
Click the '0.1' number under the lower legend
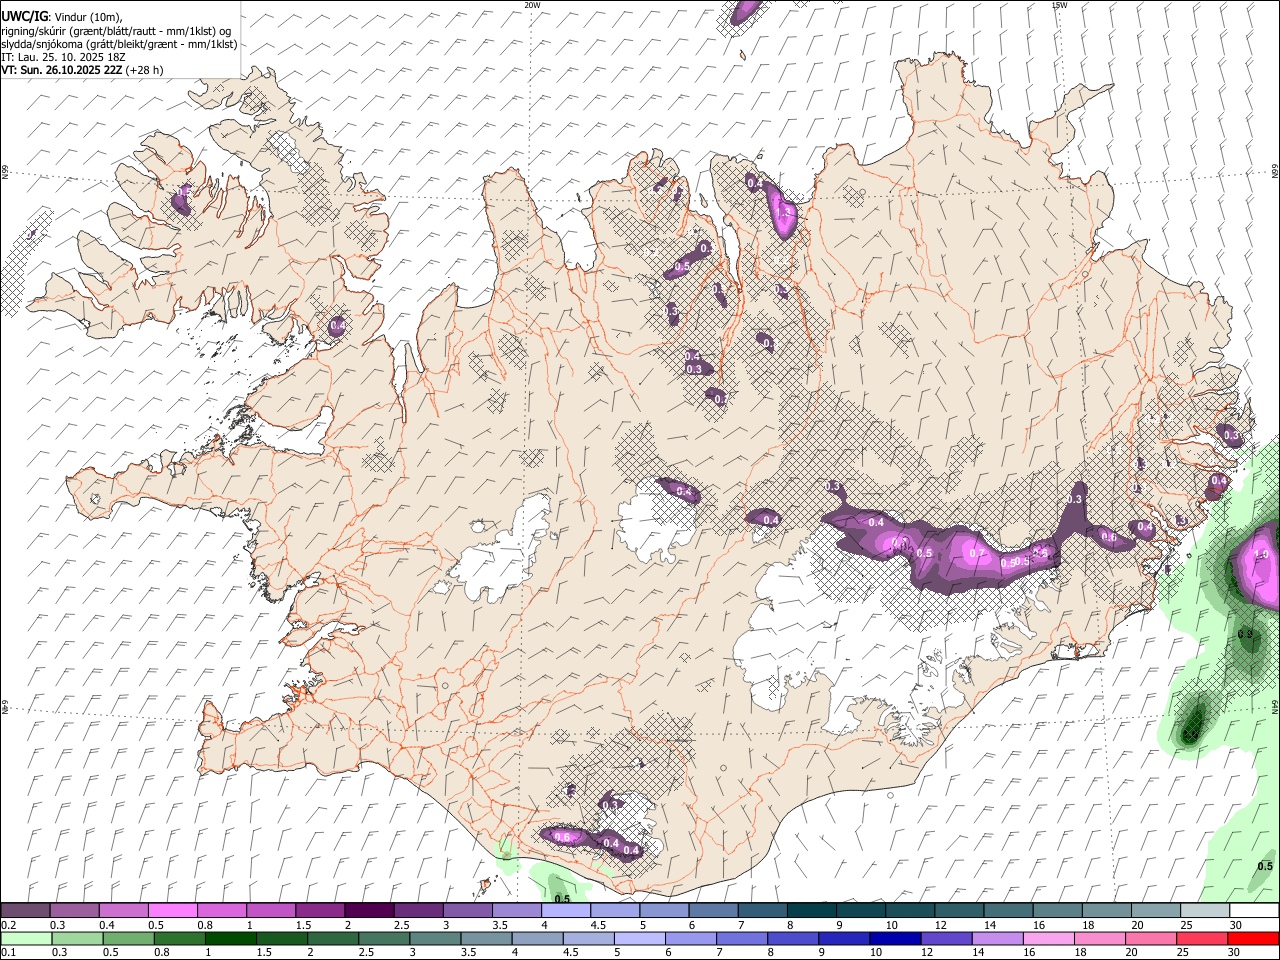(10, 952)
